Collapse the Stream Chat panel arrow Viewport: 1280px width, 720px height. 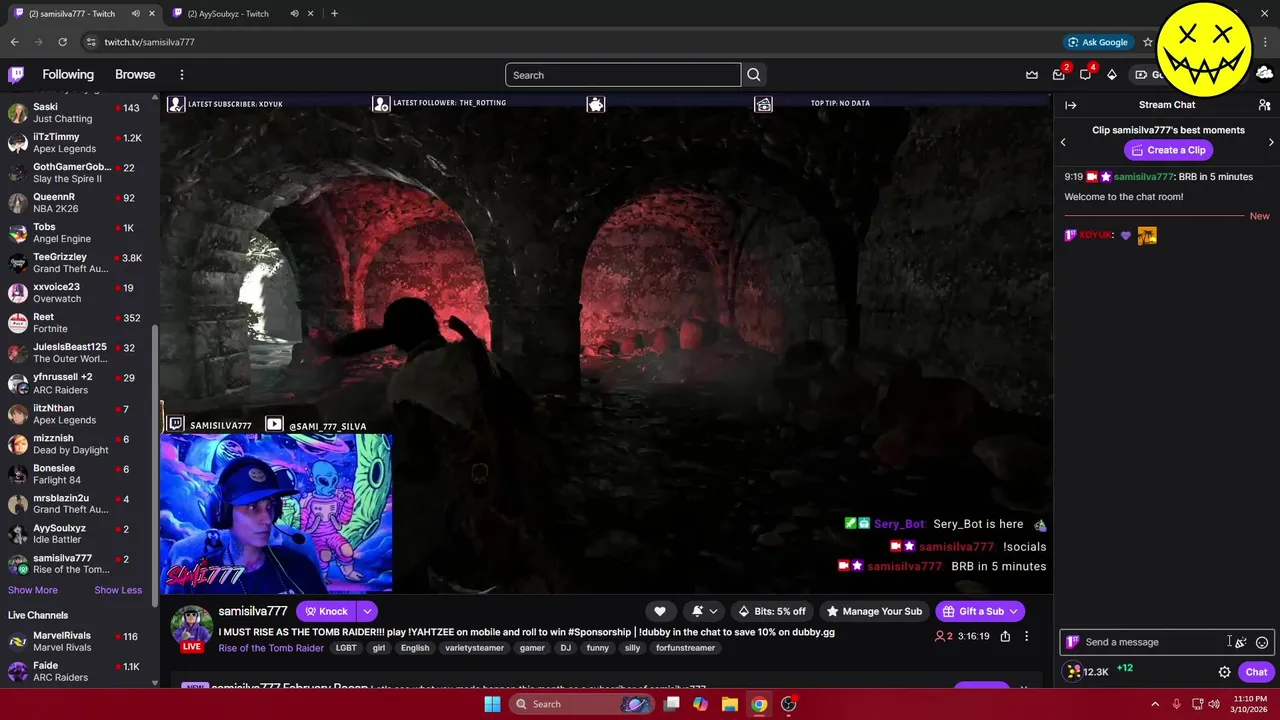1070,105
